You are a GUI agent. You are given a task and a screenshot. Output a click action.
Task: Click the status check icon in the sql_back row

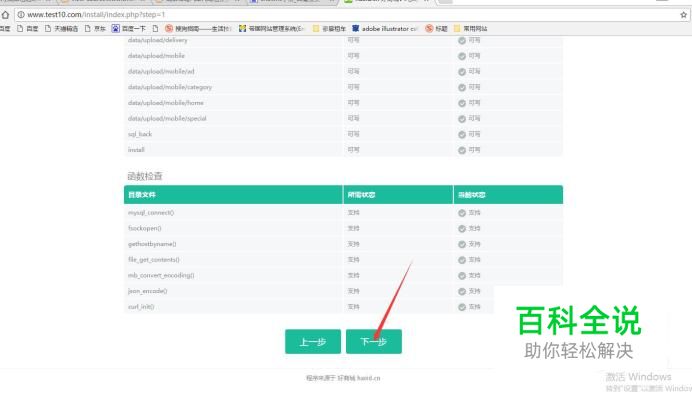462,135
